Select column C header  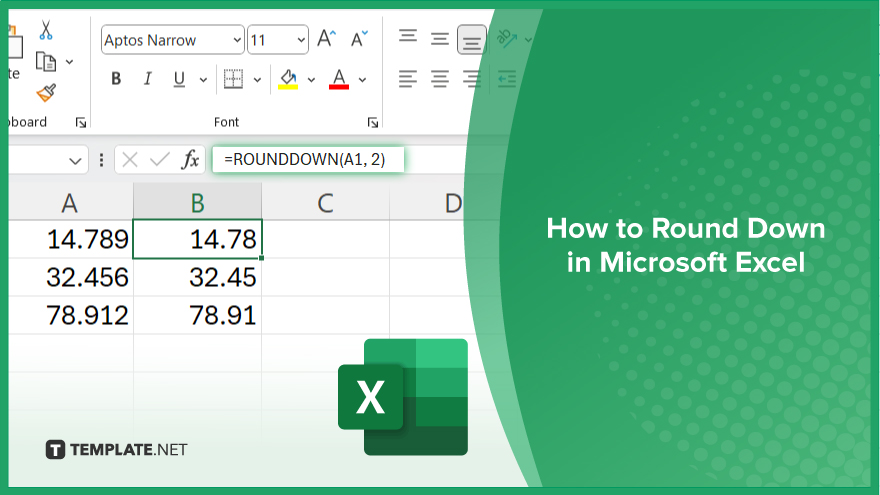(326, 203)
